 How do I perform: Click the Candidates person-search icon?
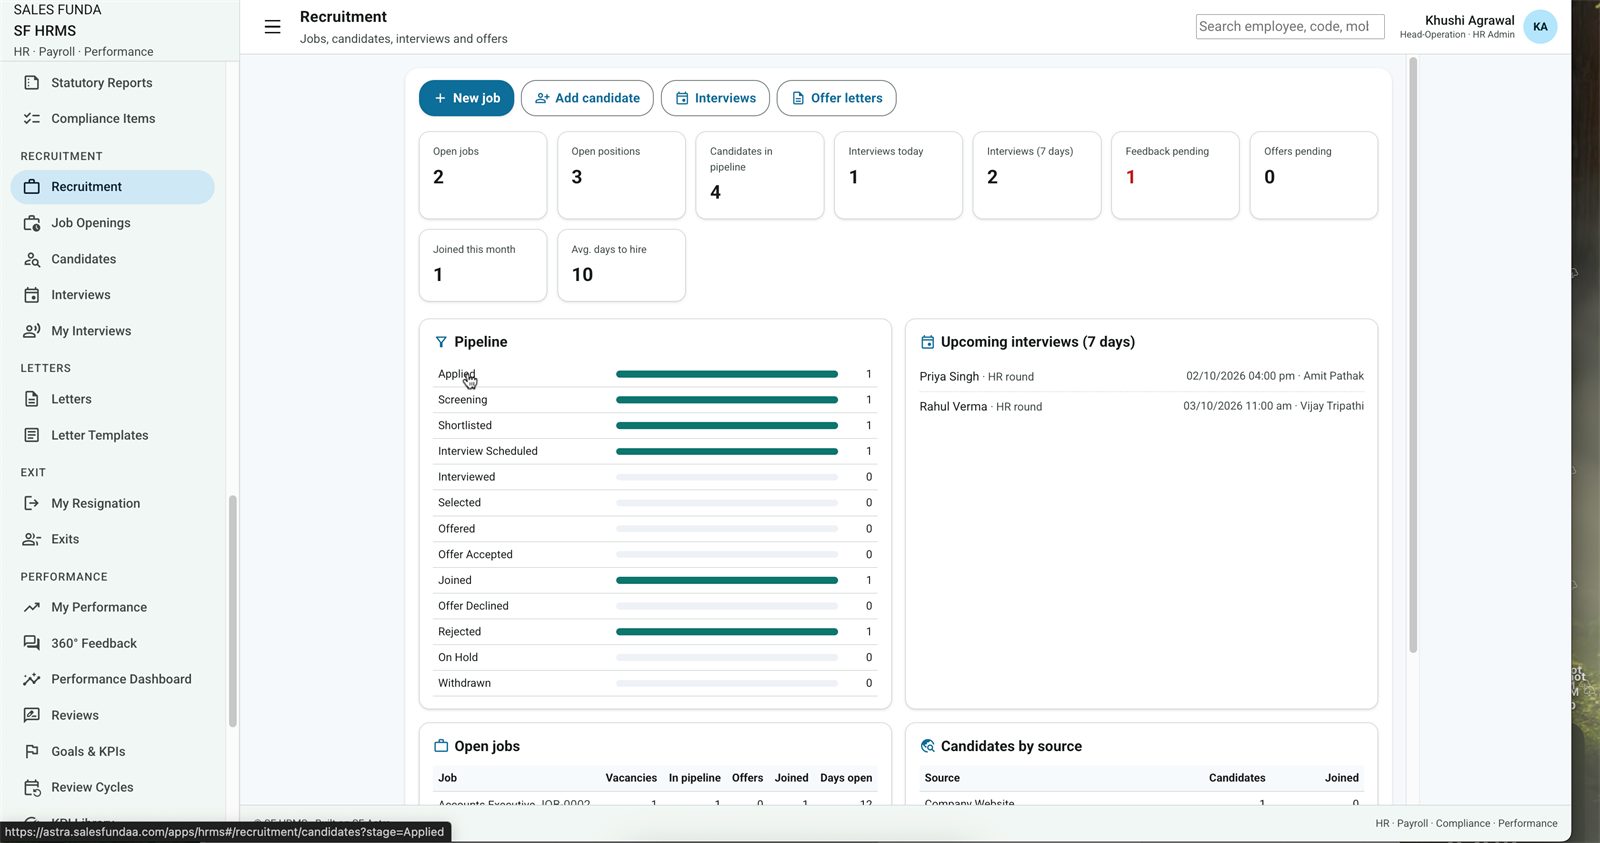32,259
